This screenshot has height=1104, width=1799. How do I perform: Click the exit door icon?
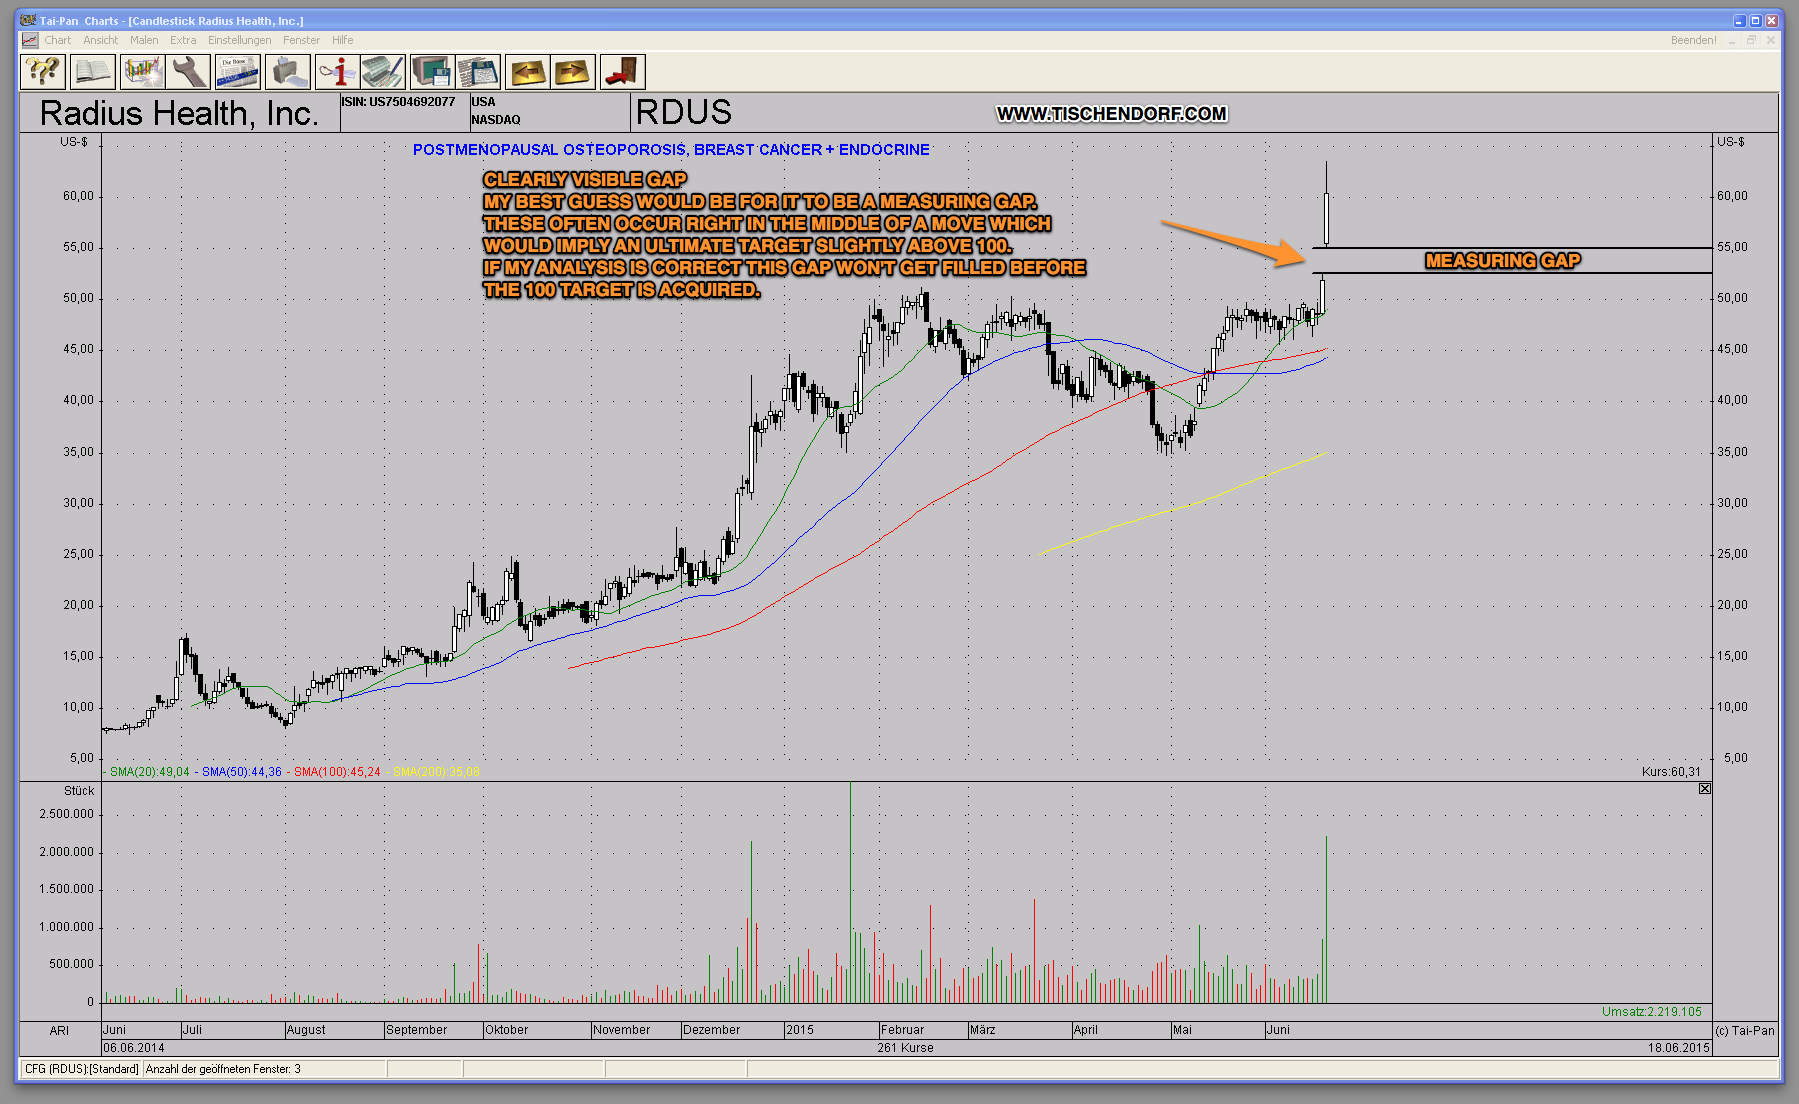[622, 72]
